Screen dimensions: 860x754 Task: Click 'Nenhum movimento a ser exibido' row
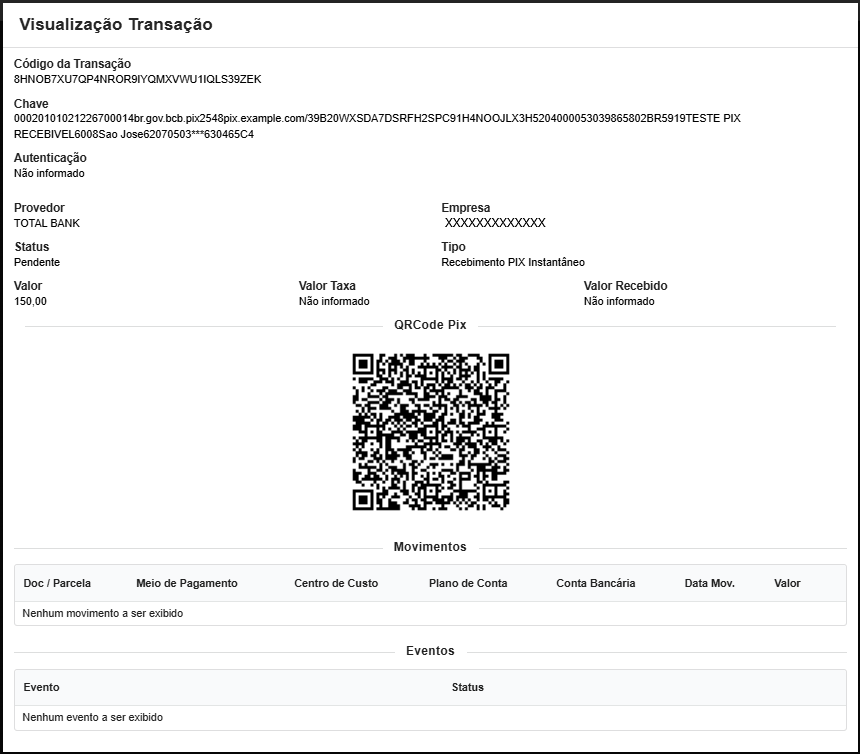tap(103, 613)
